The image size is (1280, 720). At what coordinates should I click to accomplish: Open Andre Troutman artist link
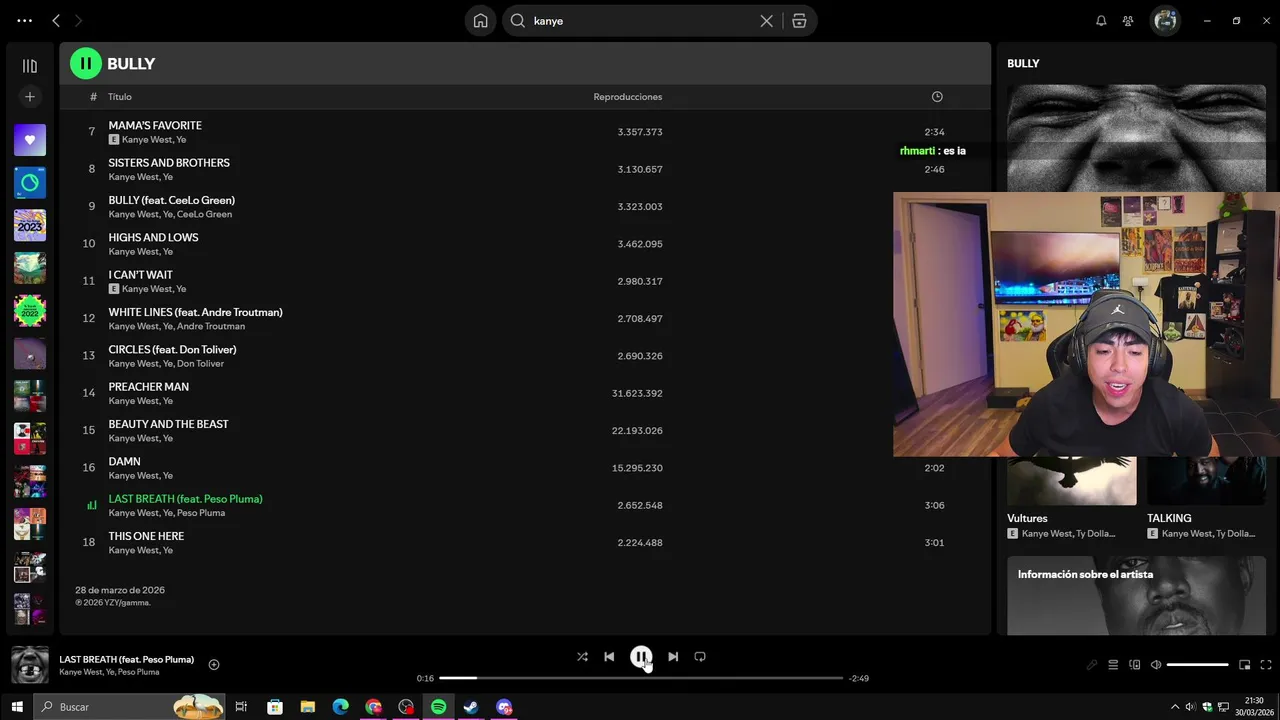pyautogui.click(x=211, y=326)
